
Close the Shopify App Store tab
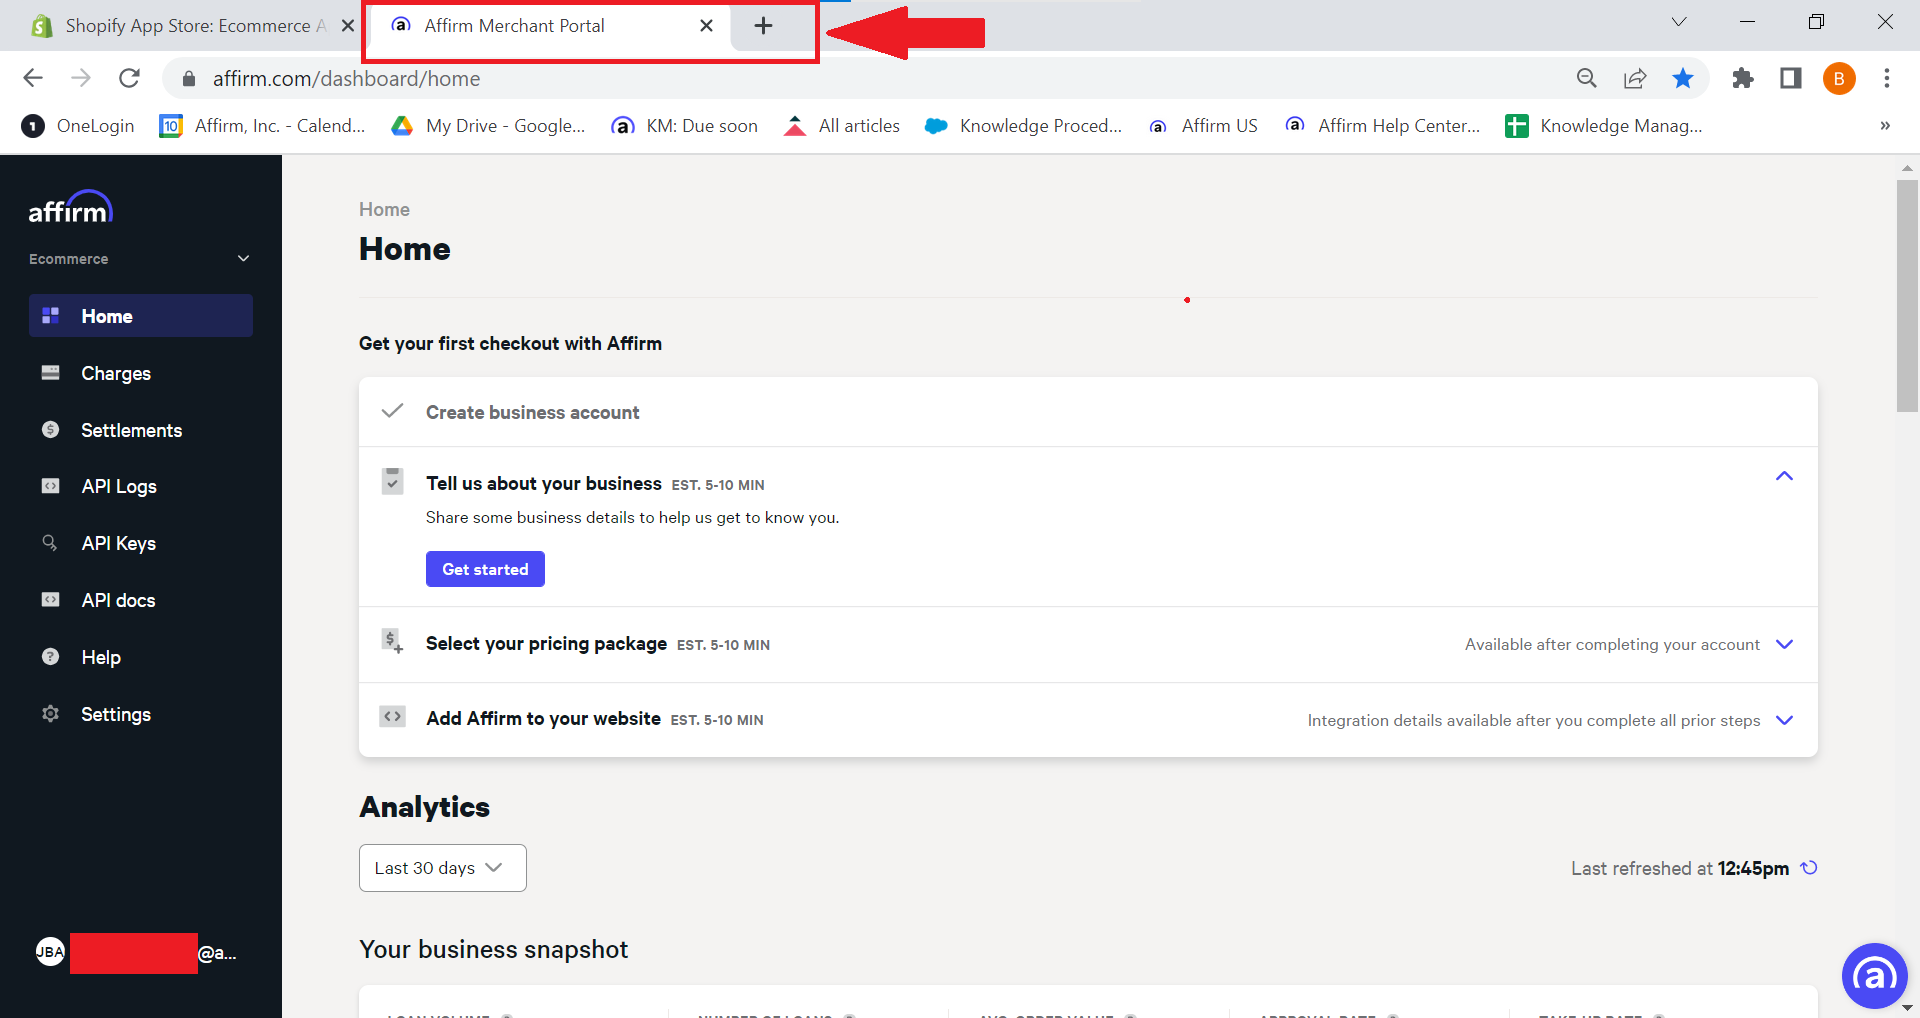coord(348,26)
